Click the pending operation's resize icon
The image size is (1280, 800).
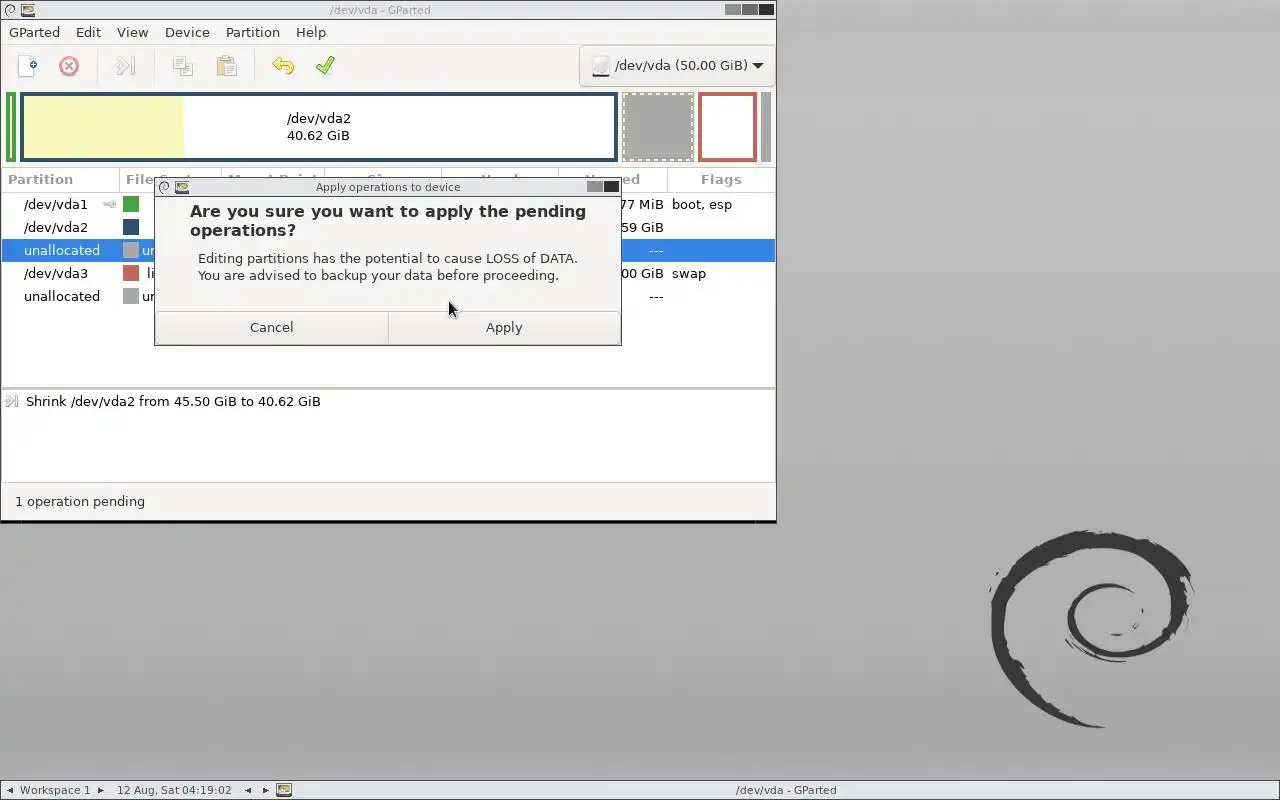tap(11, 401)
